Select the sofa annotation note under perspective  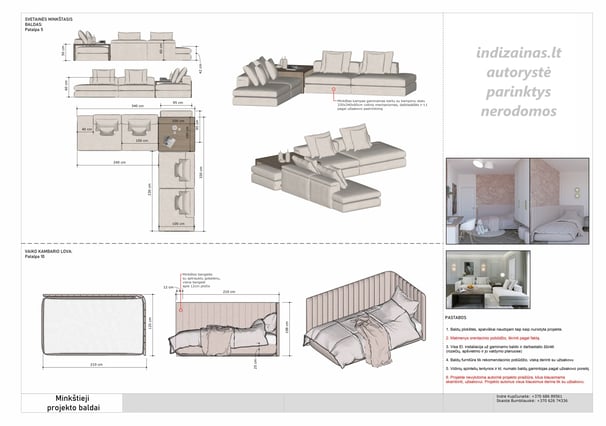382,105
